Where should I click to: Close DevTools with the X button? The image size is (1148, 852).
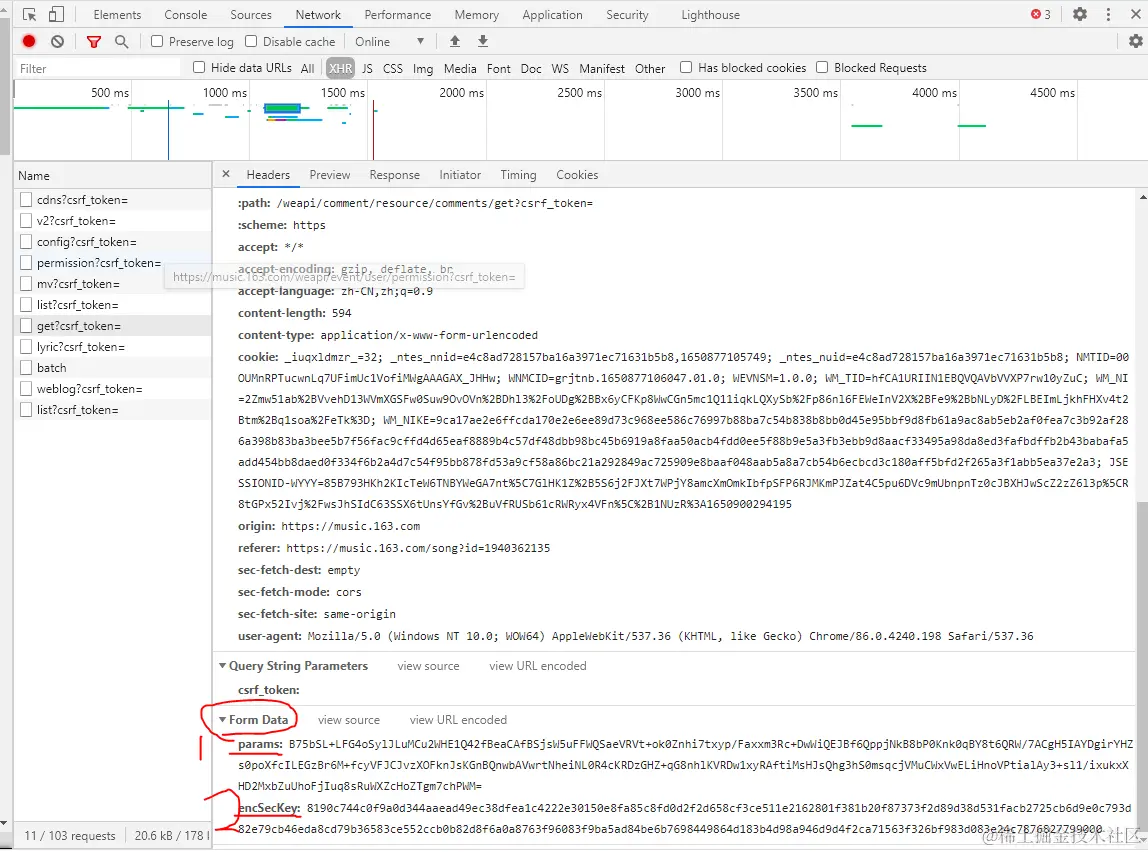click(x=1136, y=14)
